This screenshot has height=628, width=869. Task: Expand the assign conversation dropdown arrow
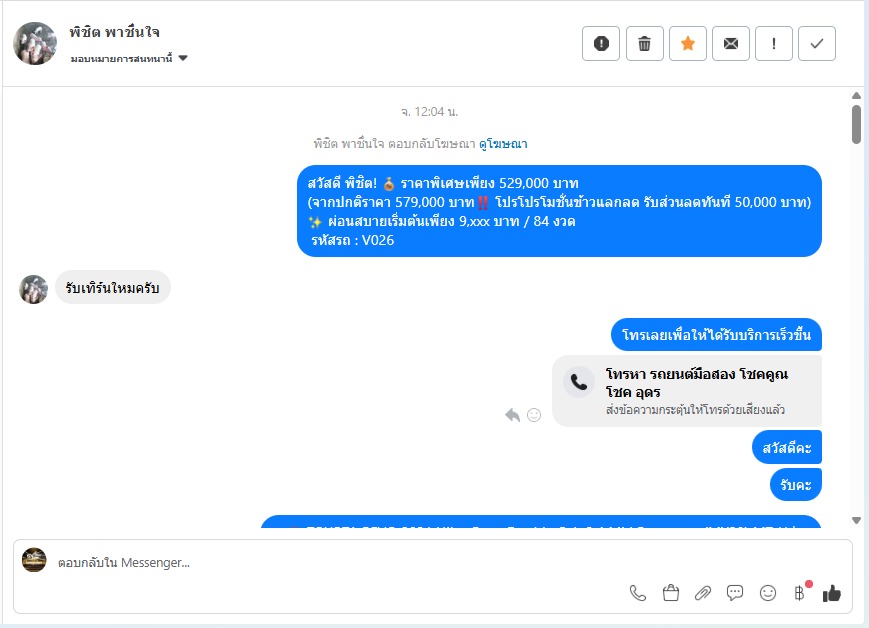(x=183, y=58)
